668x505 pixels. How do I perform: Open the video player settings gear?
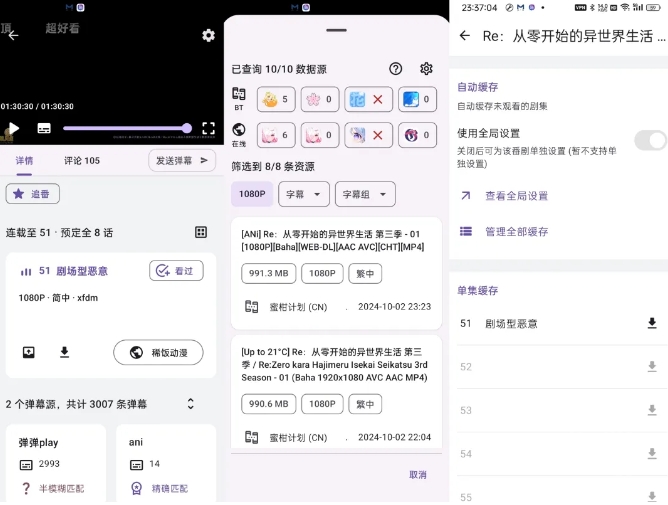point(208,35)
